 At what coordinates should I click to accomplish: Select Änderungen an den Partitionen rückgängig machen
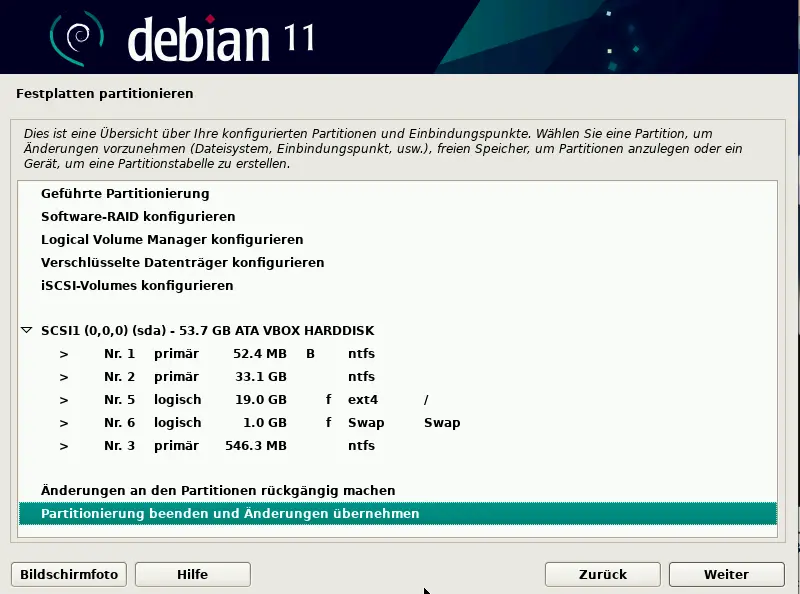[x=218, y=490]
